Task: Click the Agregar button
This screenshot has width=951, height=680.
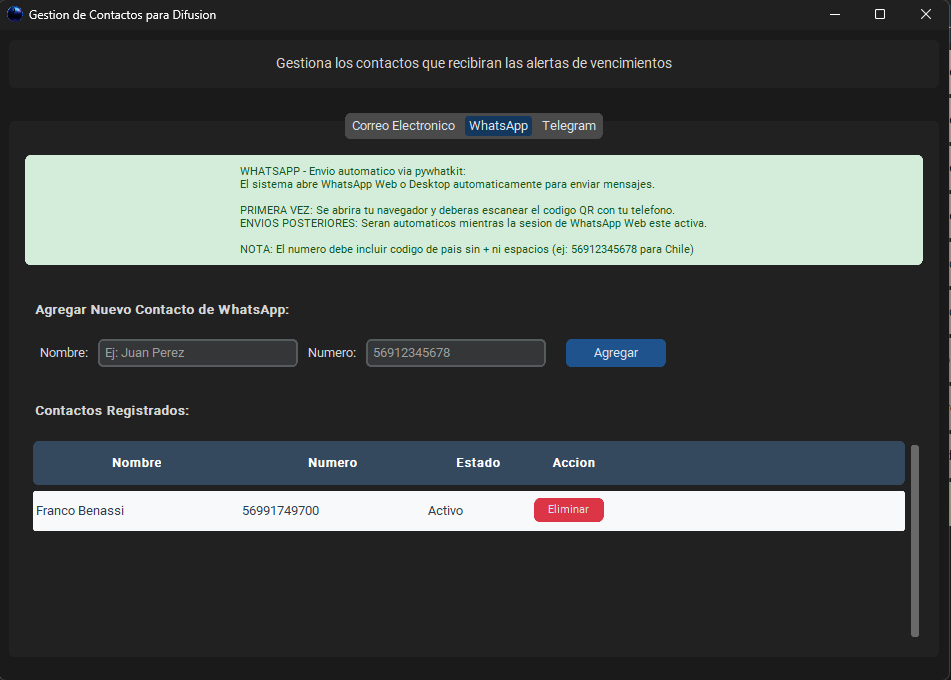Action: point(616,353)
